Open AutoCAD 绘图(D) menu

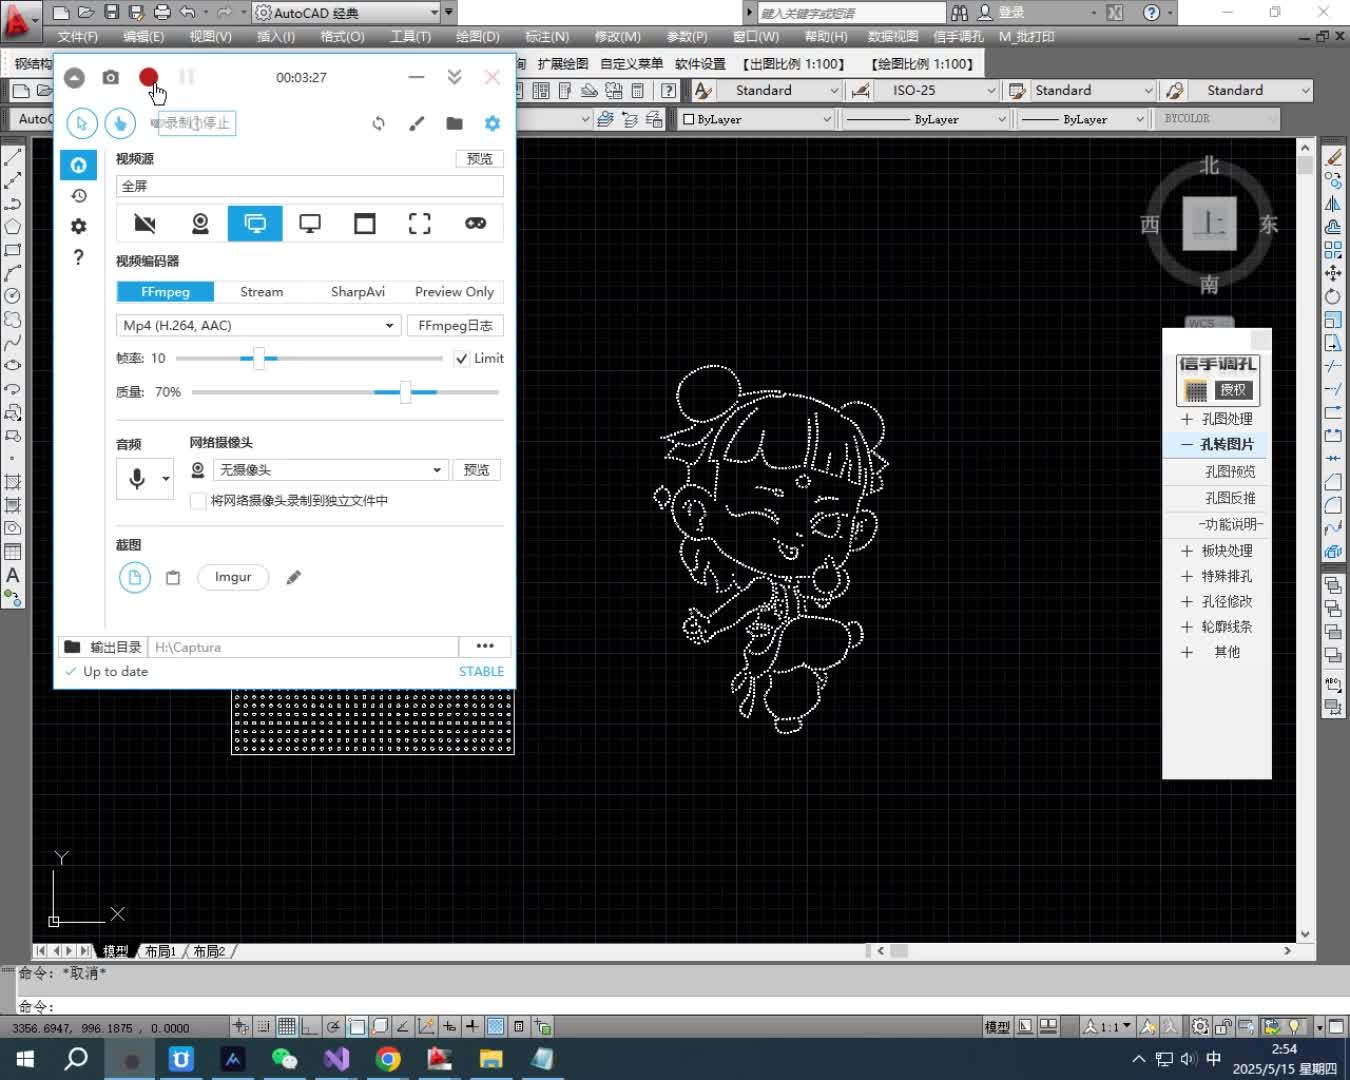coord(477,36)
